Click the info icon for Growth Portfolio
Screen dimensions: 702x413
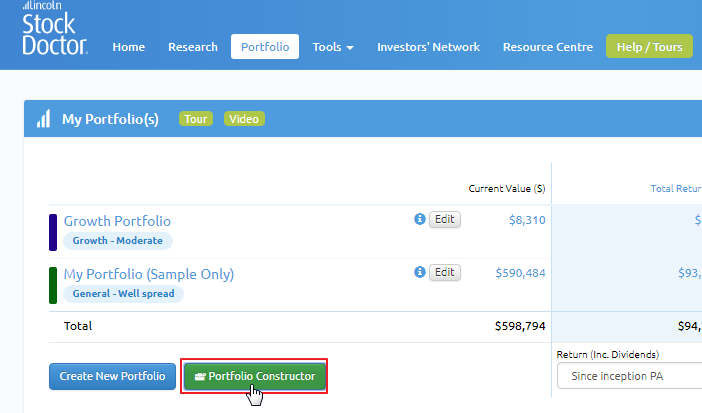pos(419,219)
